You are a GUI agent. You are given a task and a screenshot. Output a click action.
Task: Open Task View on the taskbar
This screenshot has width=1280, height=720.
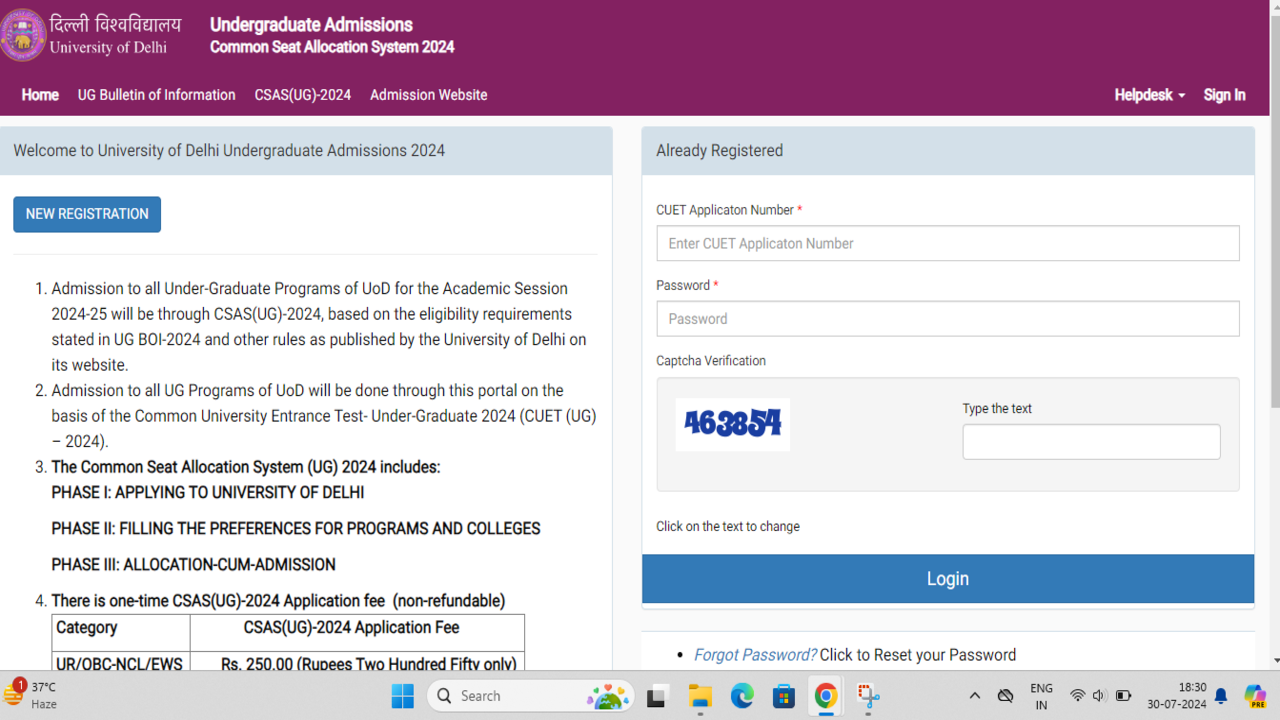pyautogui.click(x=657, y=696)
